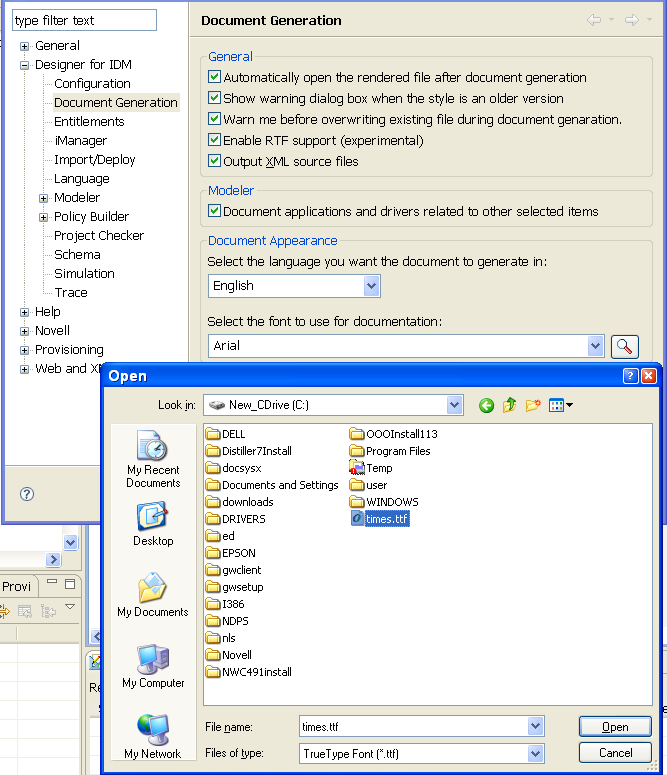Click the Open button
The width and height of the screenshot is (667, 775).
point(615,727)
